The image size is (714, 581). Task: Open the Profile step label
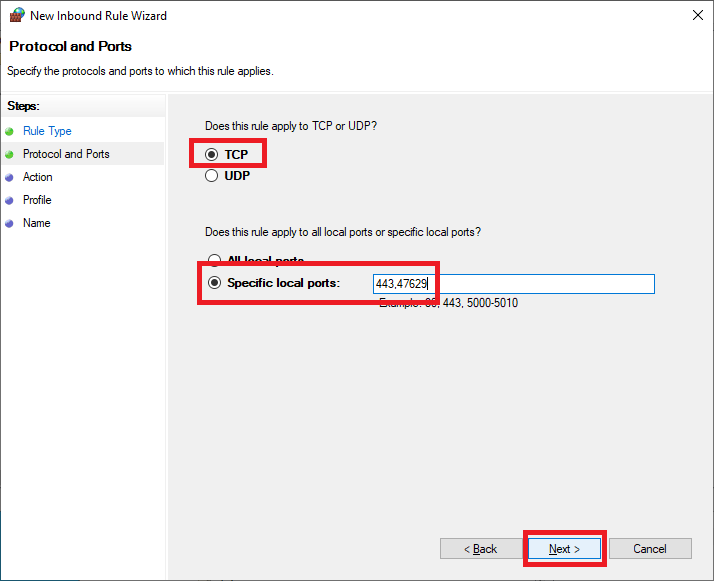pyautogui.click(x=37, y=200)
